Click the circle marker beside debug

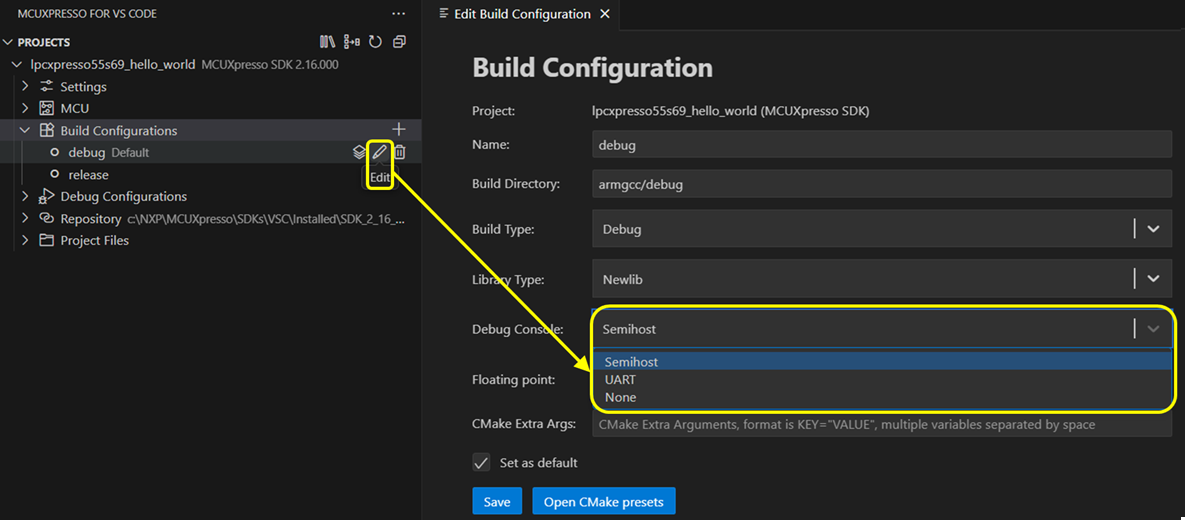[x=54, y=152]
